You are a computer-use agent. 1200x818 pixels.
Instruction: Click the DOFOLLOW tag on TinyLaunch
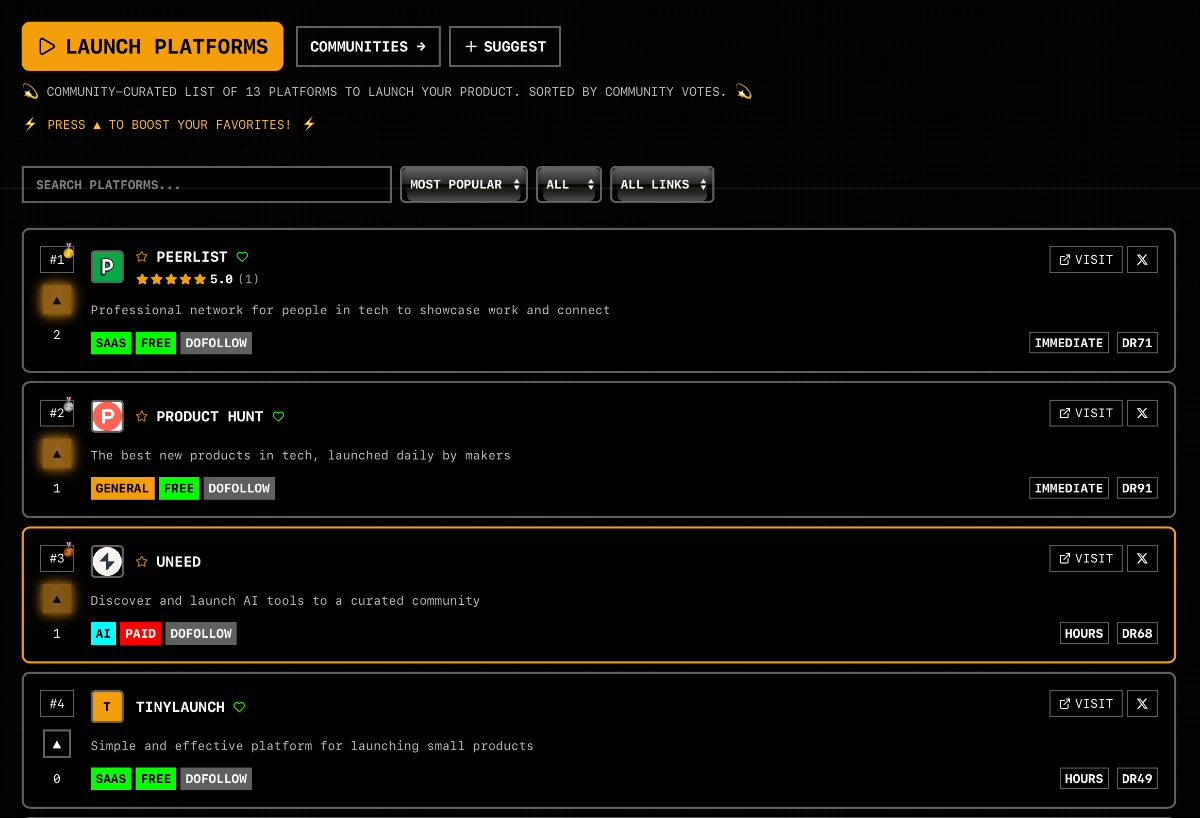216,778
